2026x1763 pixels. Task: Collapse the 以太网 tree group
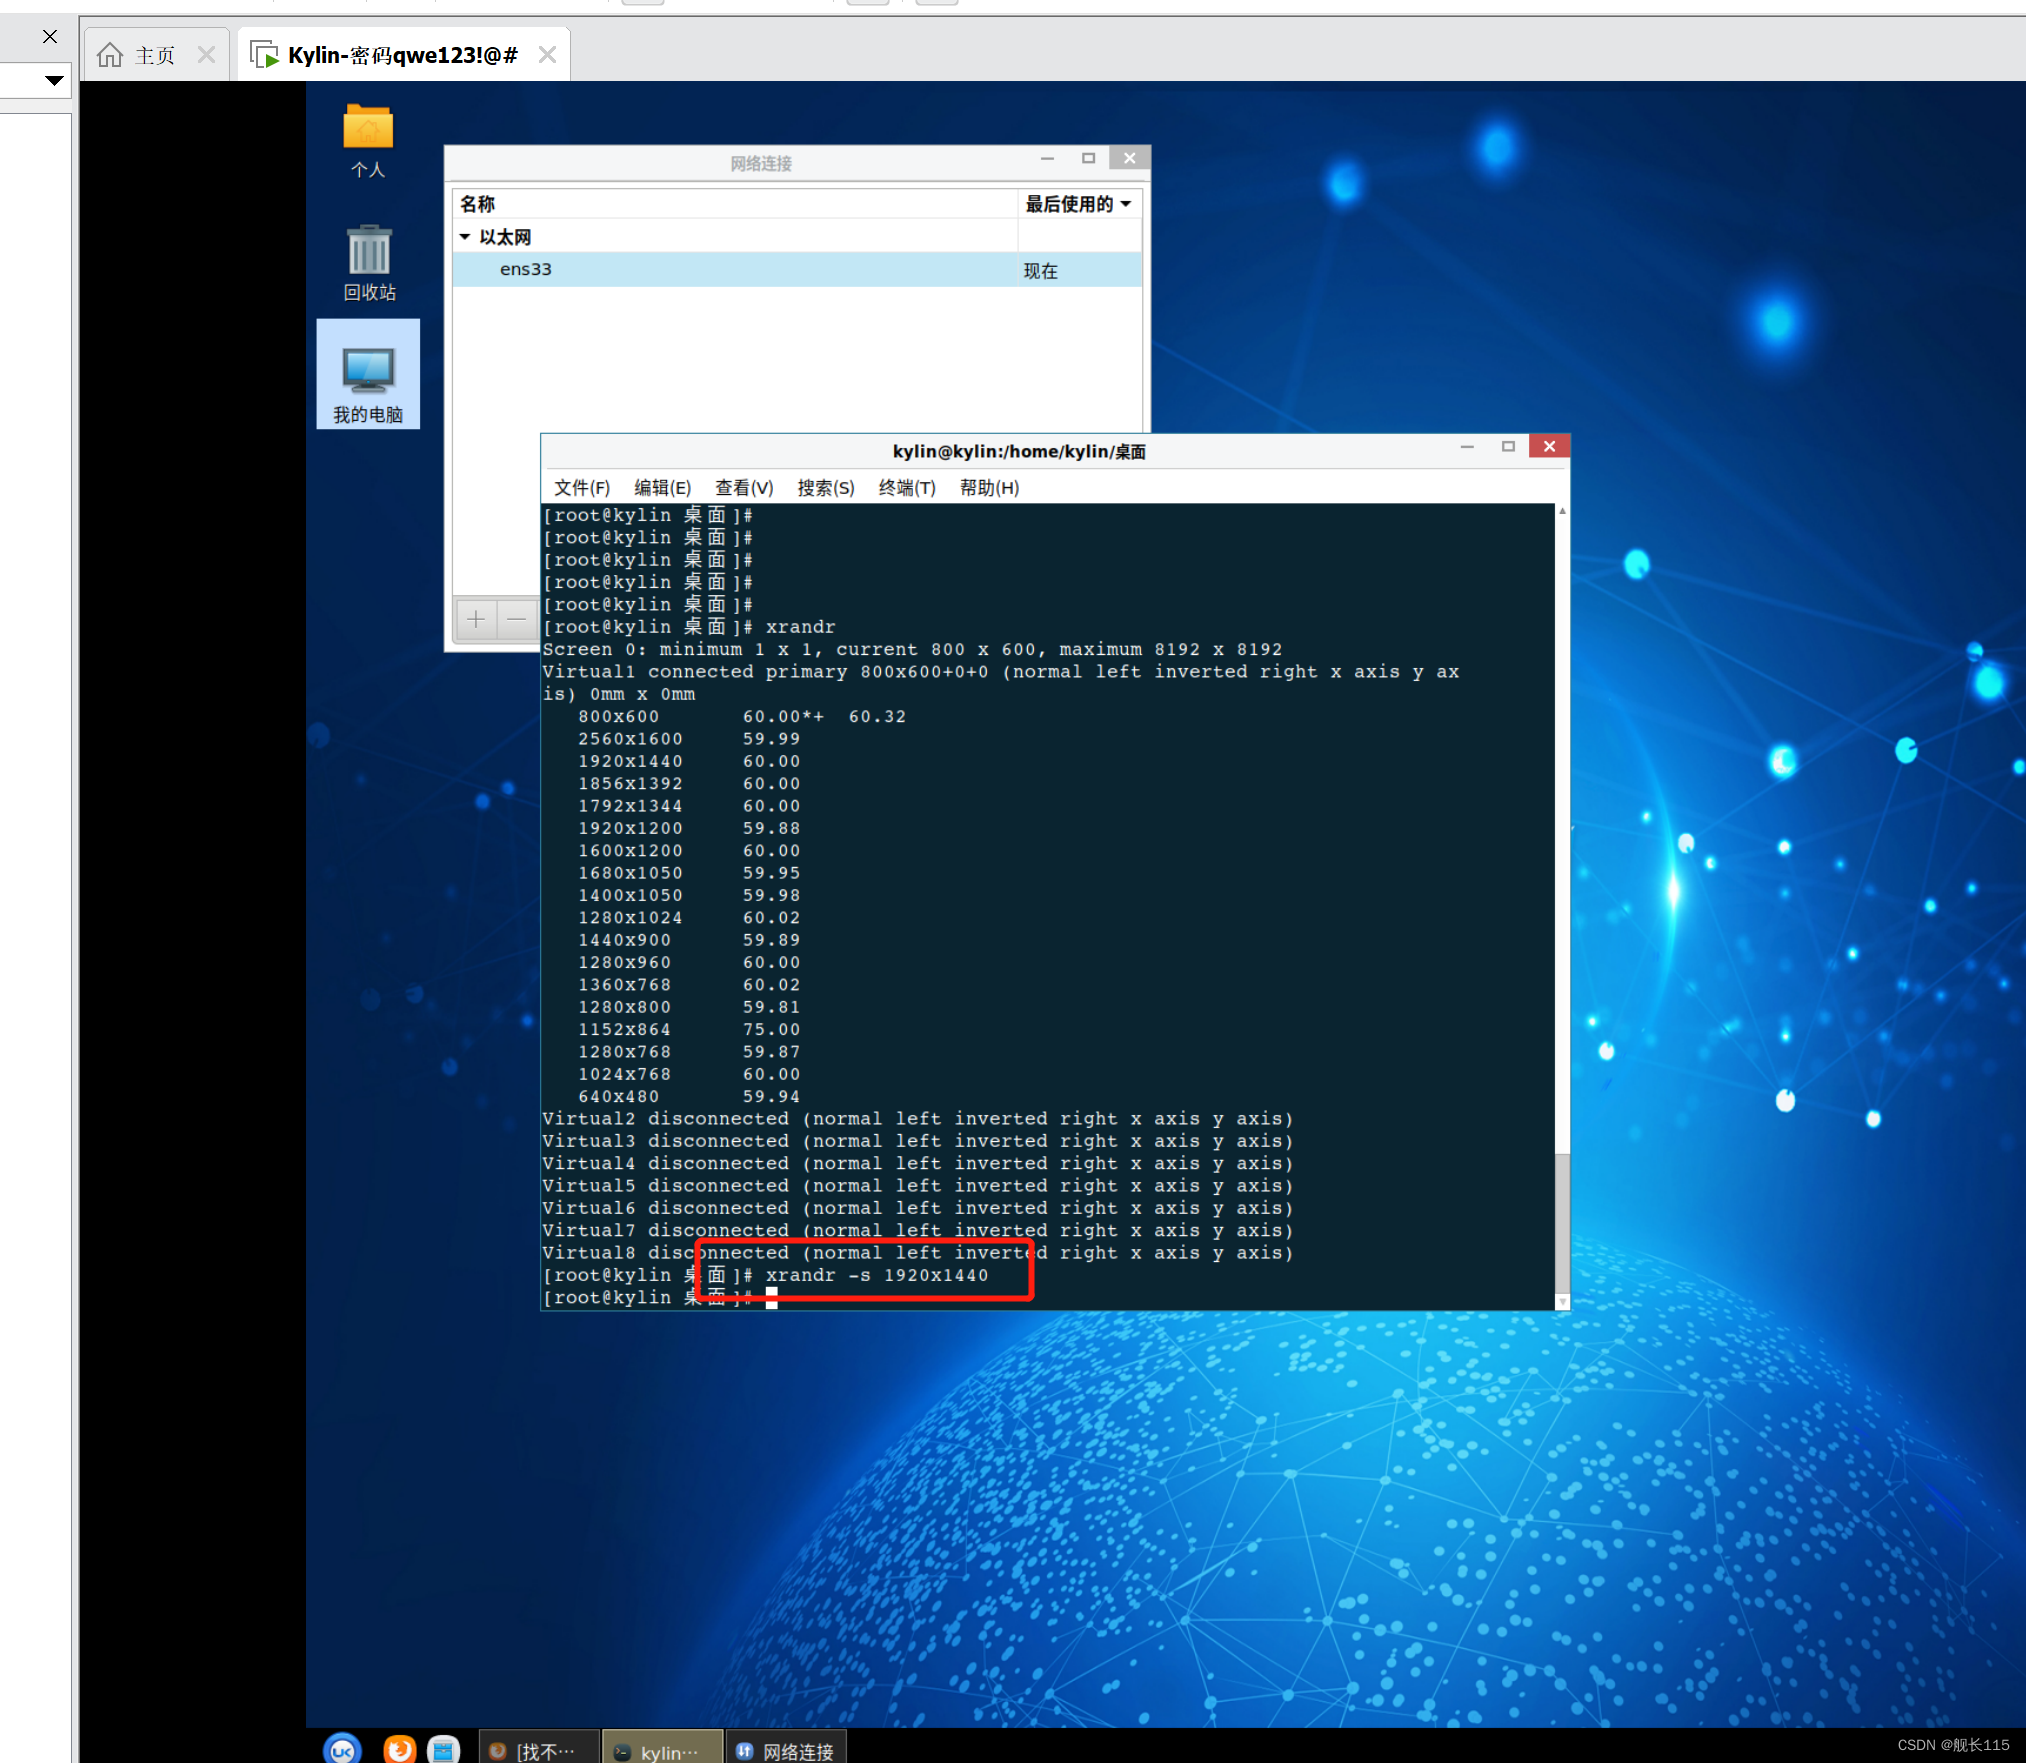coord(465,237)
